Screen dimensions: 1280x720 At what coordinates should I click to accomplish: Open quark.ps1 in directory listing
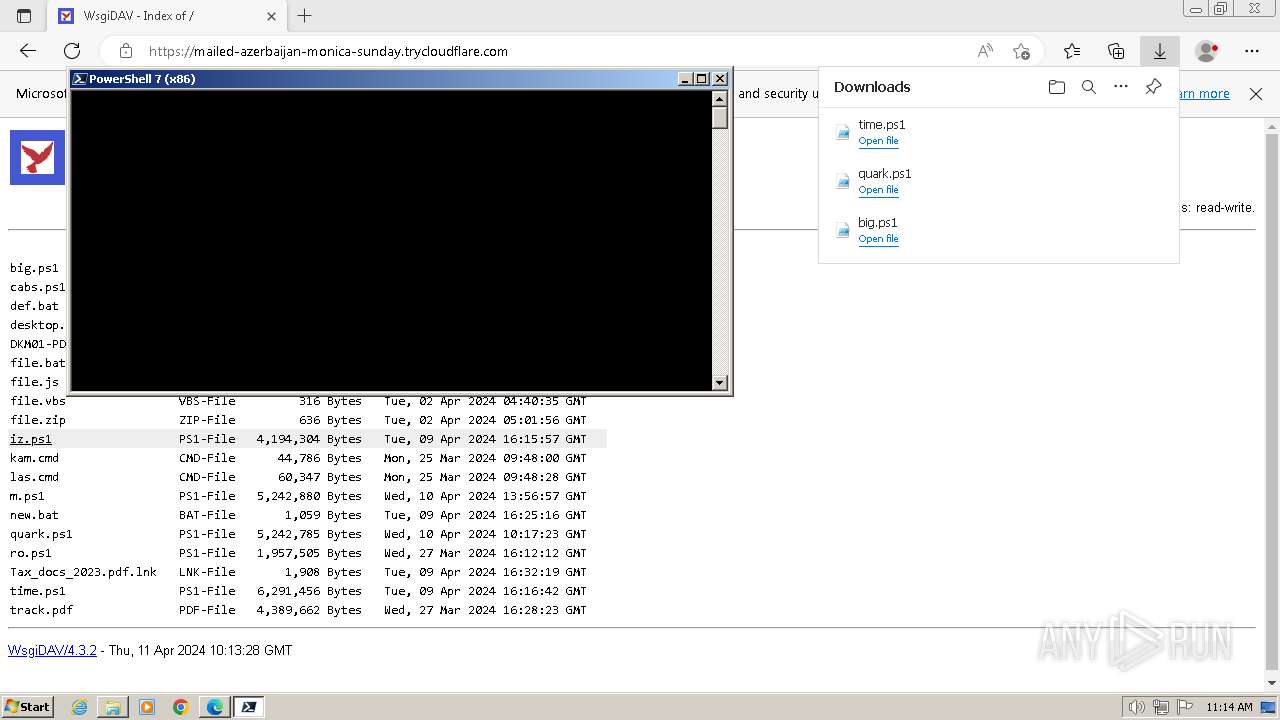pos(41,534)
